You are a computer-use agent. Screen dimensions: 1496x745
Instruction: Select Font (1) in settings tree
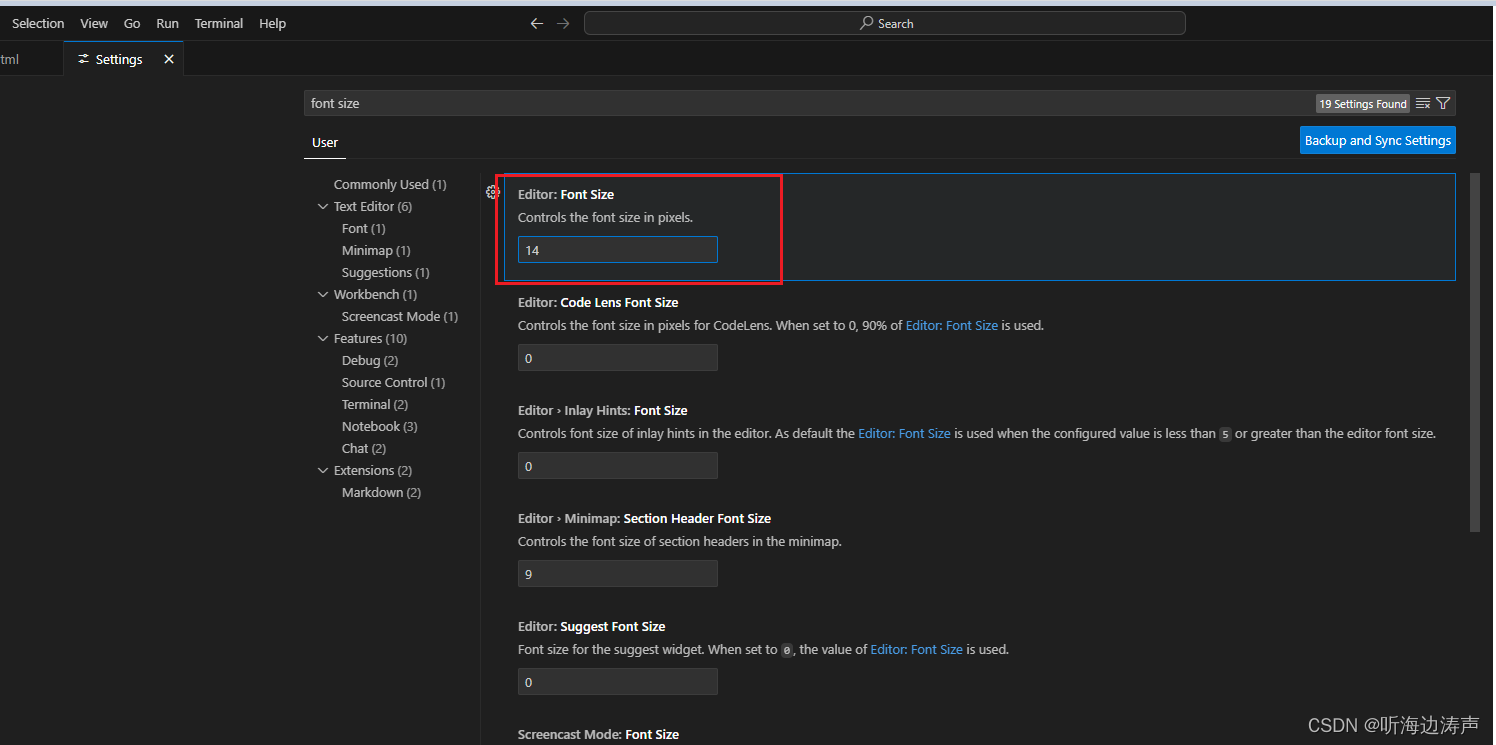coord(364,228)
